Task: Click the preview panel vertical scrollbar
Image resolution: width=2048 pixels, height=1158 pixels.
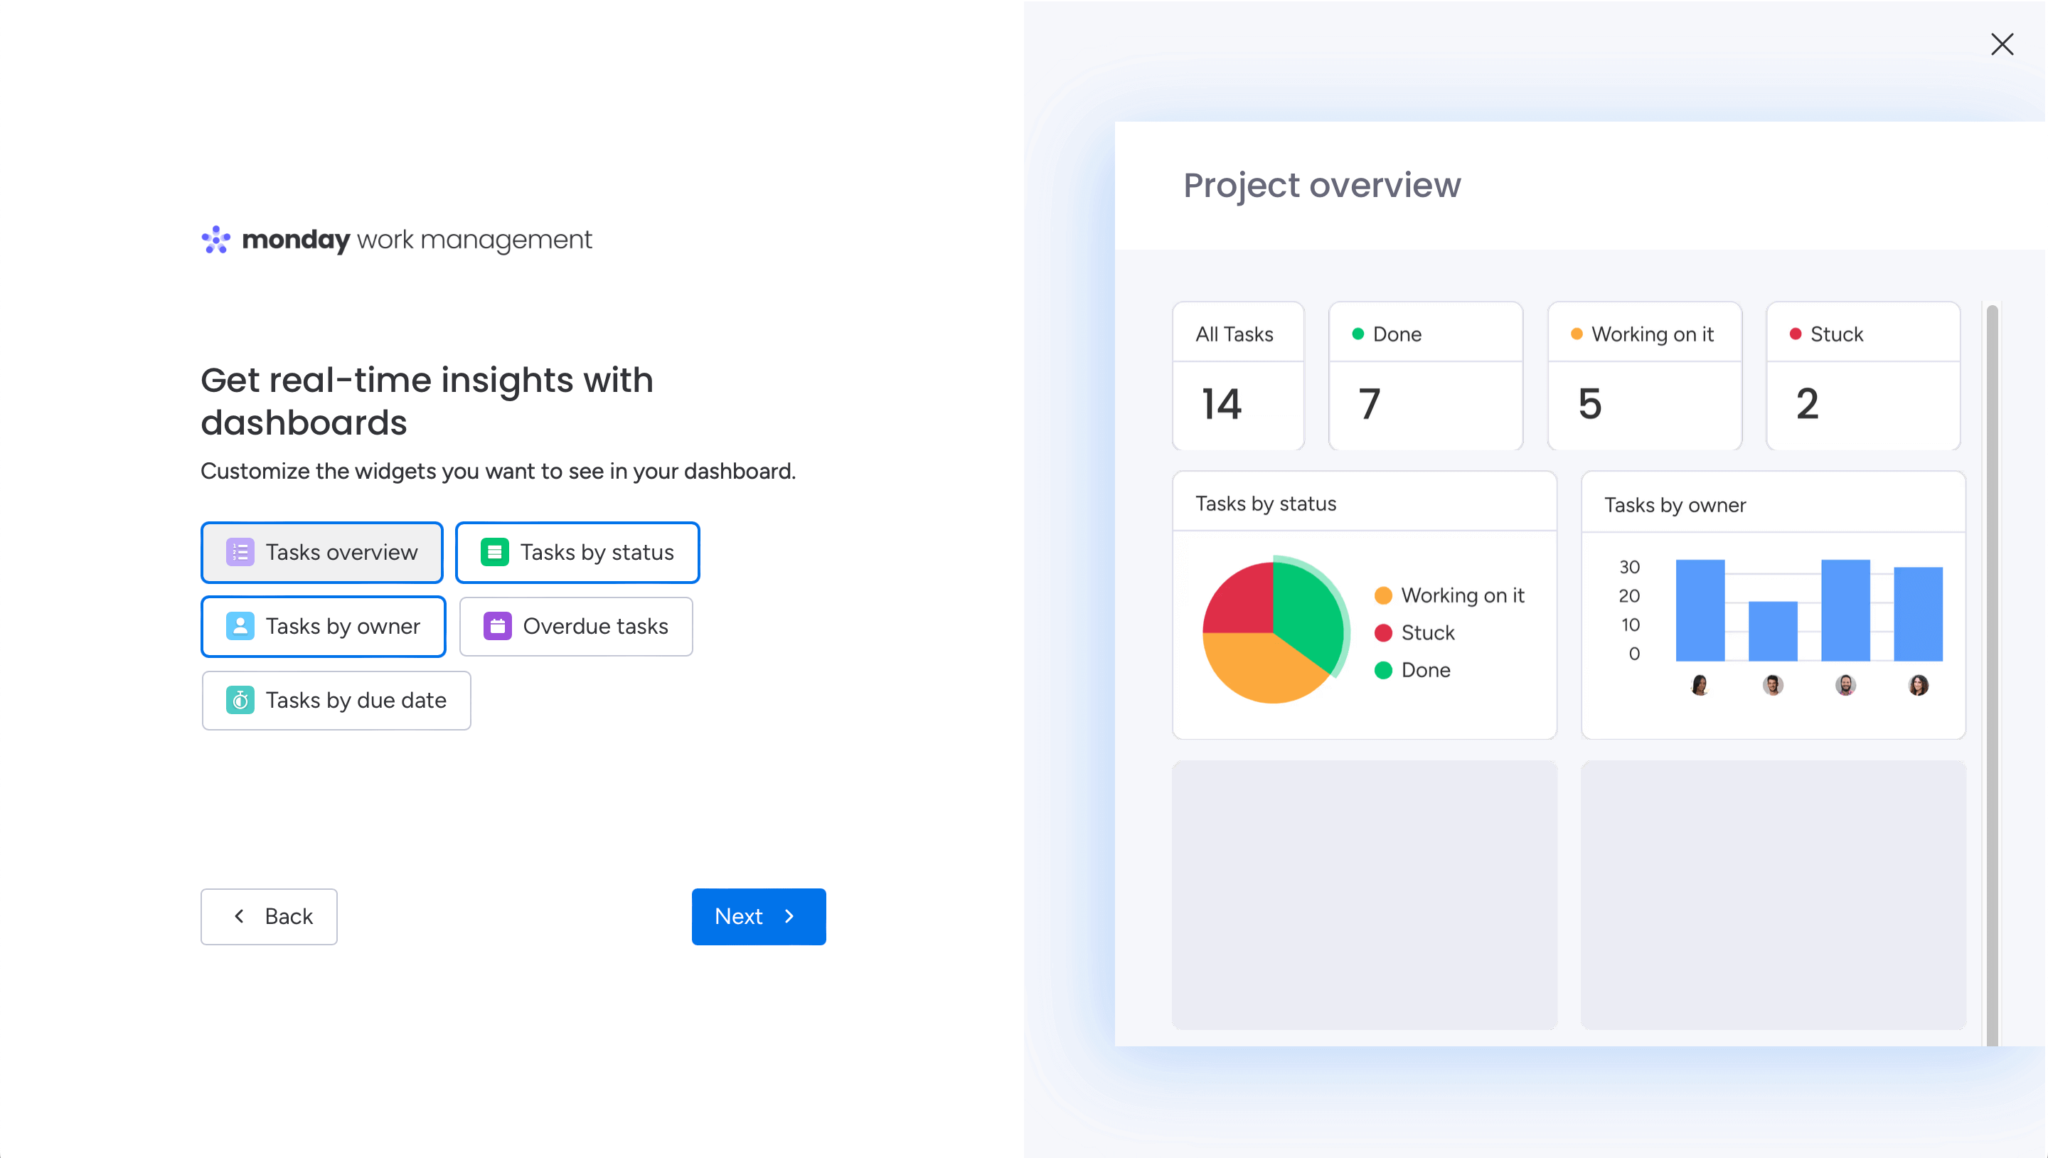Action: (1992, 675)
